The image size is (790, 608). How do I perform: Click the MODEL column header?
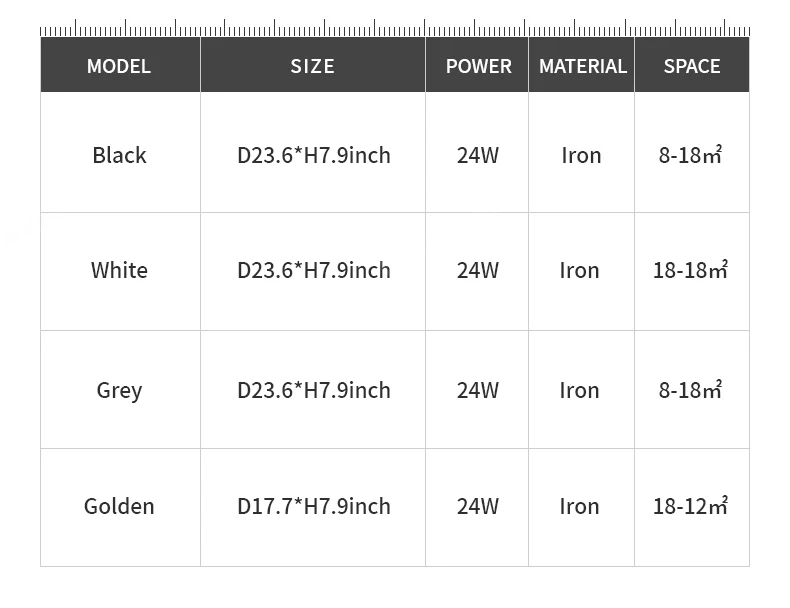coord(120,65)
